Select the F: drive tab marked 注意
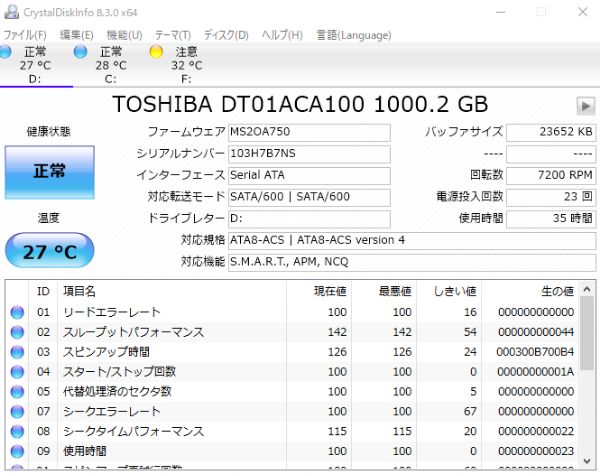 tap(187, 65)
